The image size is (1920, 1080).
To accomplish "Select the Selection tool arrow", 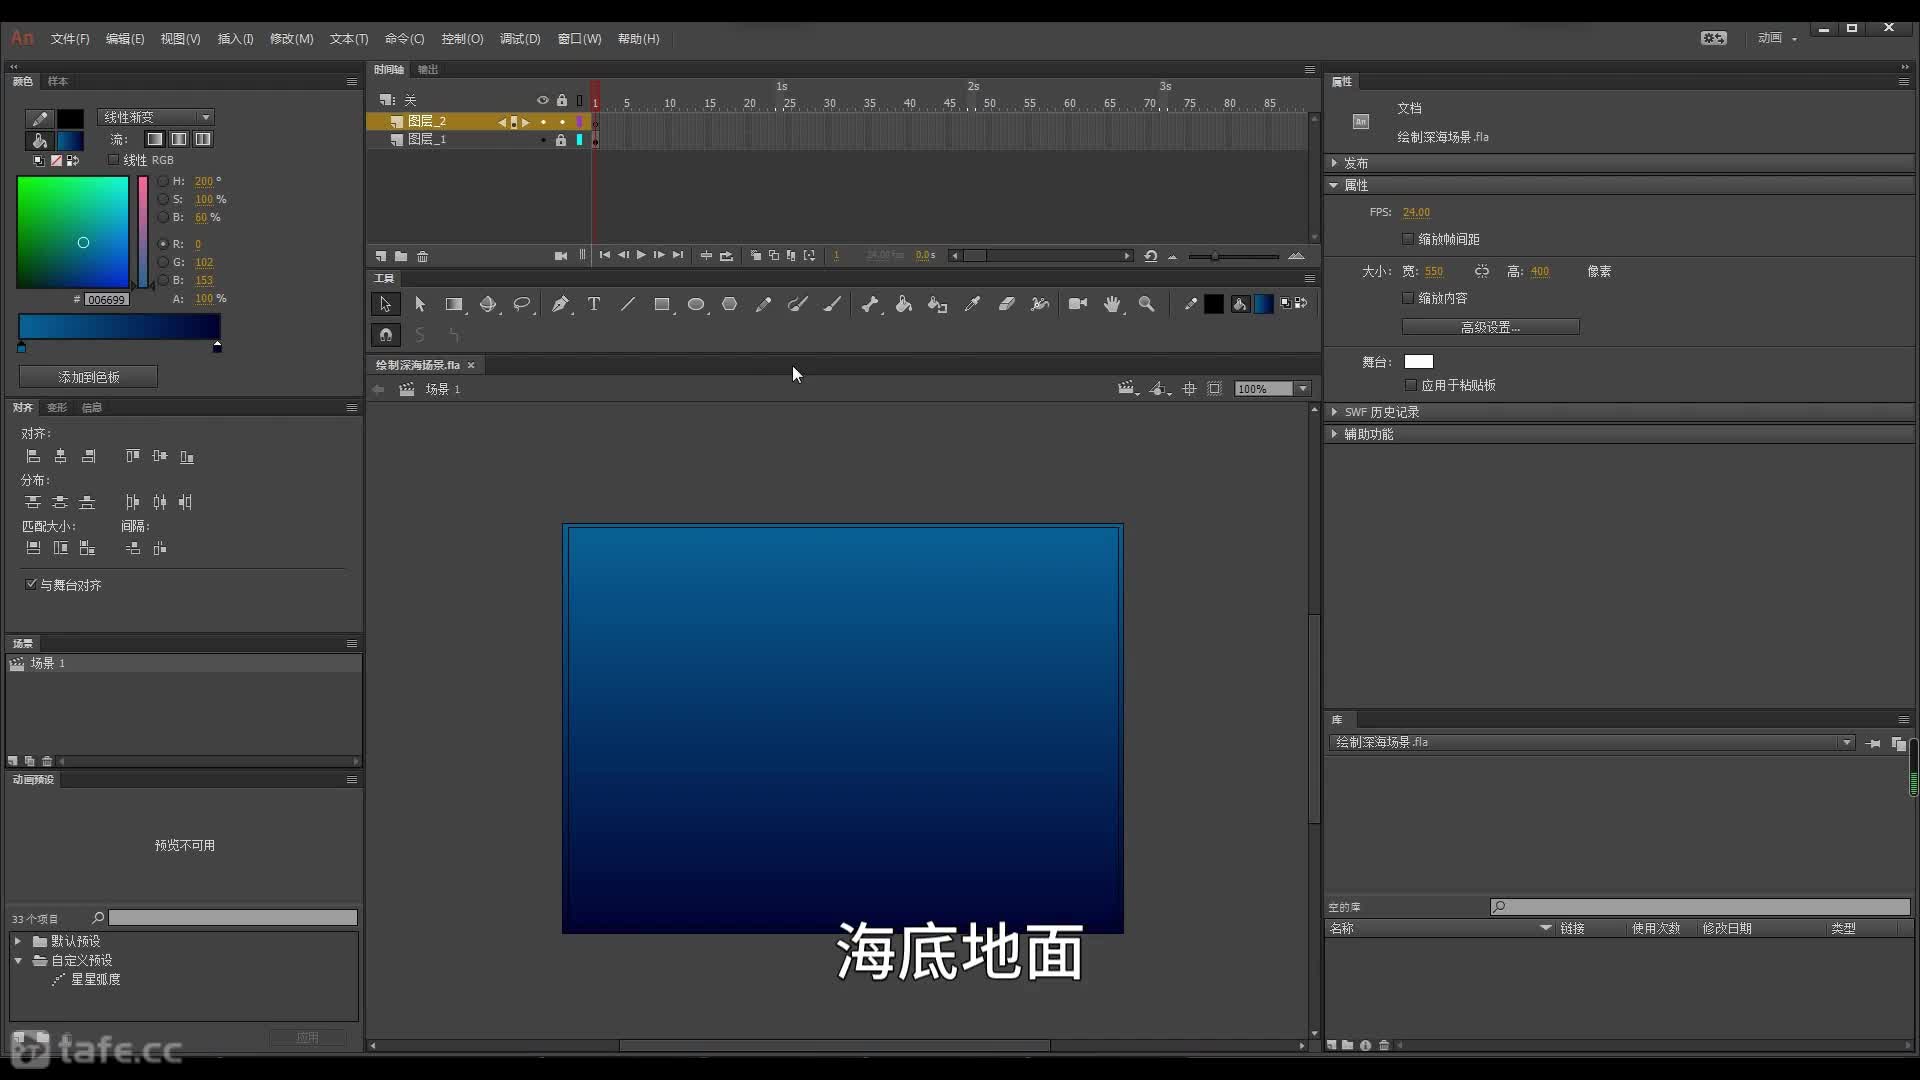I will coord(385,304).
